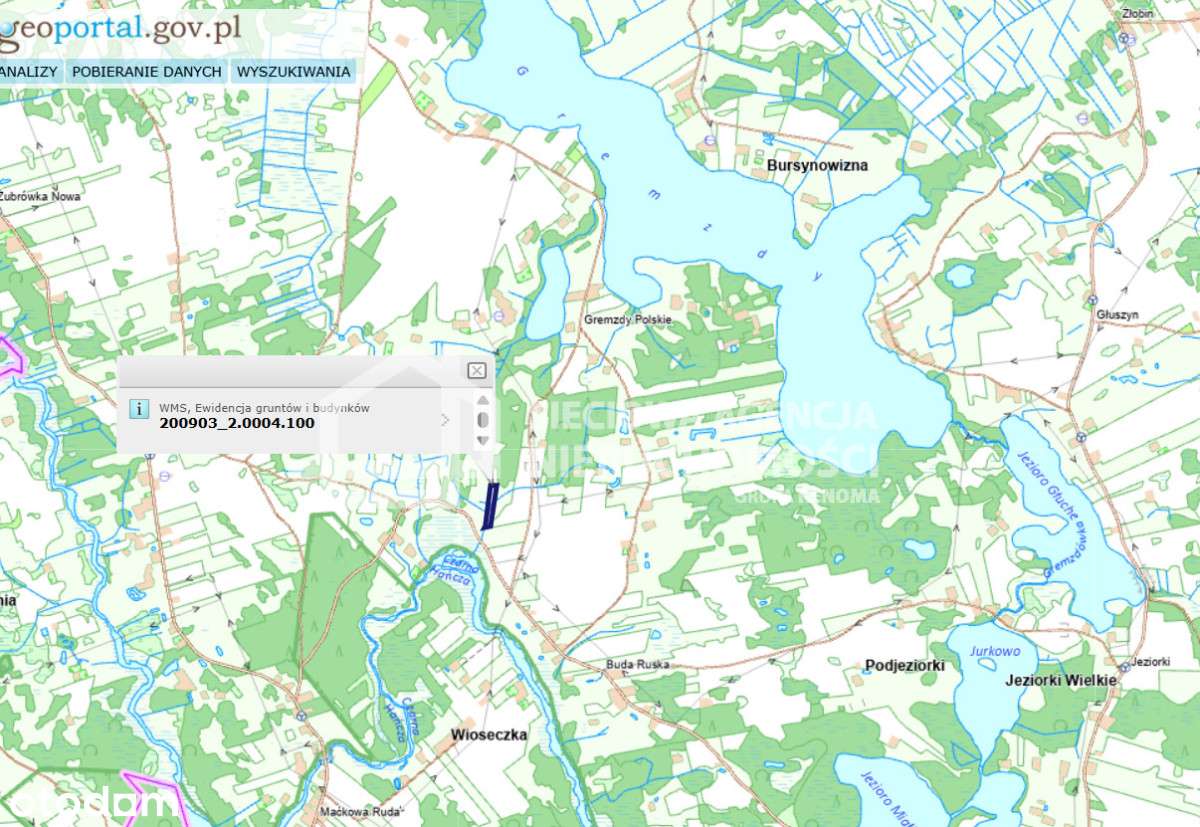Click the Gremzdy Polskie map label
This screenshot has height=827, width=1200.
tap(628, 320)
